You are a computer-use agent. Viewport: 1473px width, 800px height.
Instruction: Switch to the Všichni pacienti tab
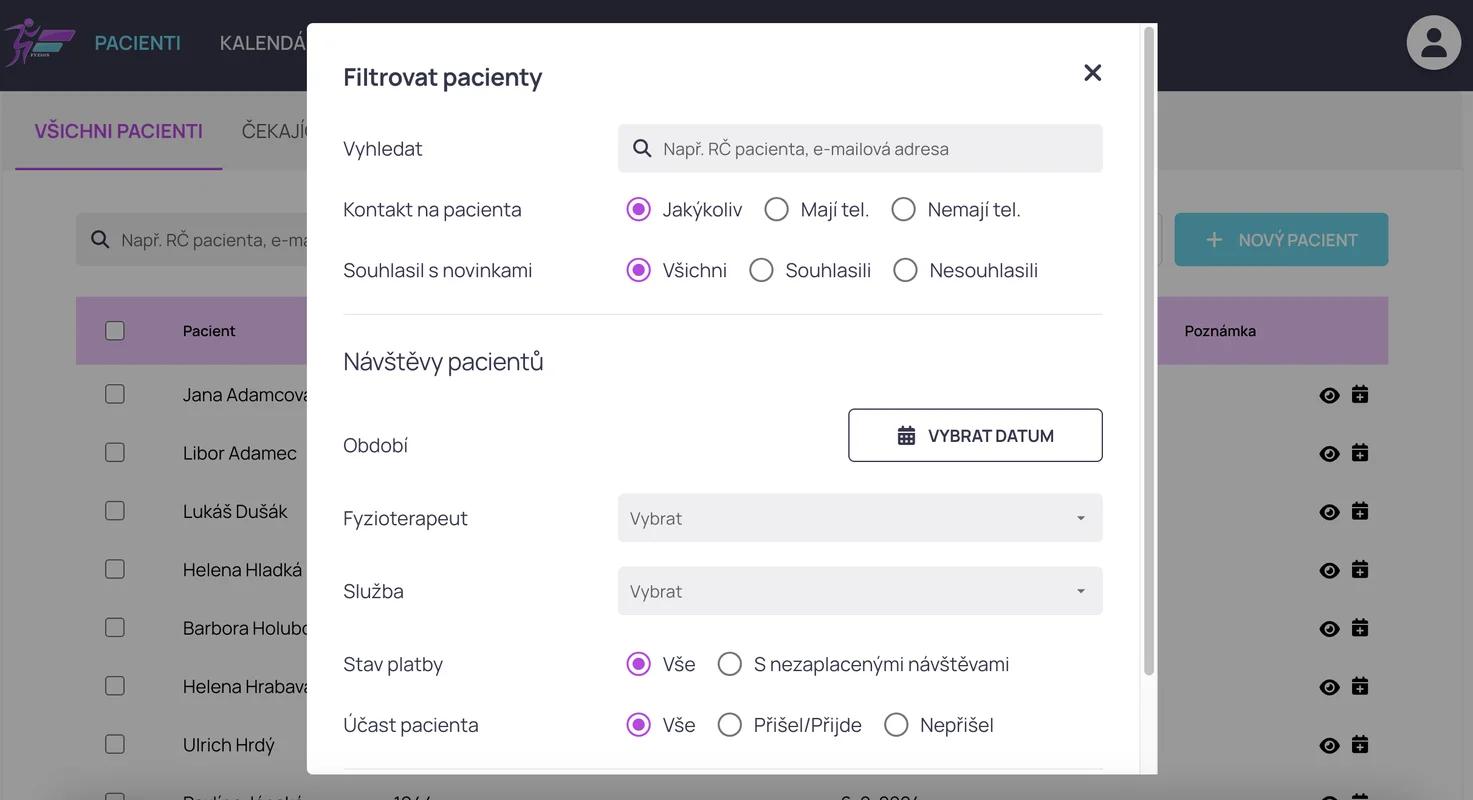click(118, 131)
